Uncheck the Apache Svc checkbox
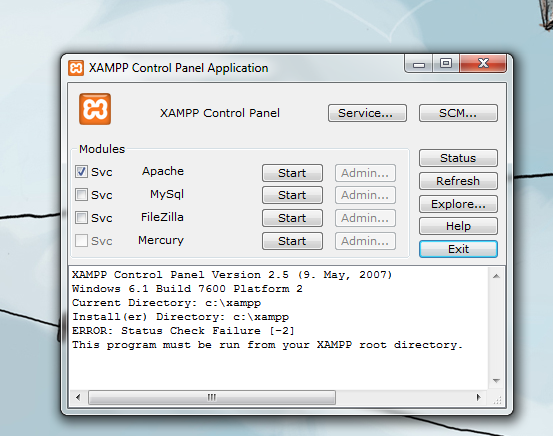Screen dimensions: 553x436 [x=81, y=172]
